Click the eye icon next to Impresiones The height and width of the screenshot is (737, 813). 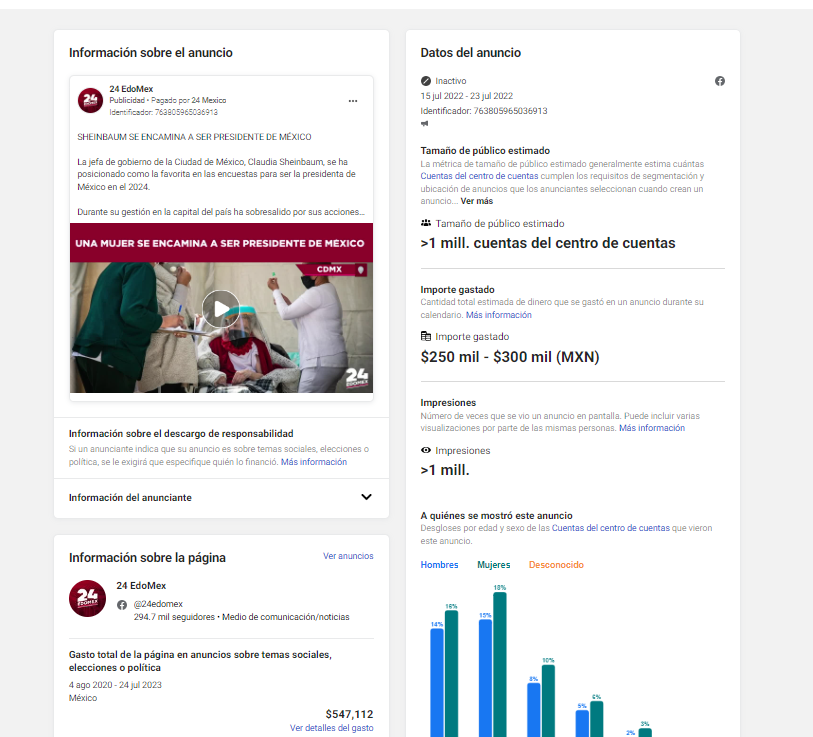click(426, 451)
